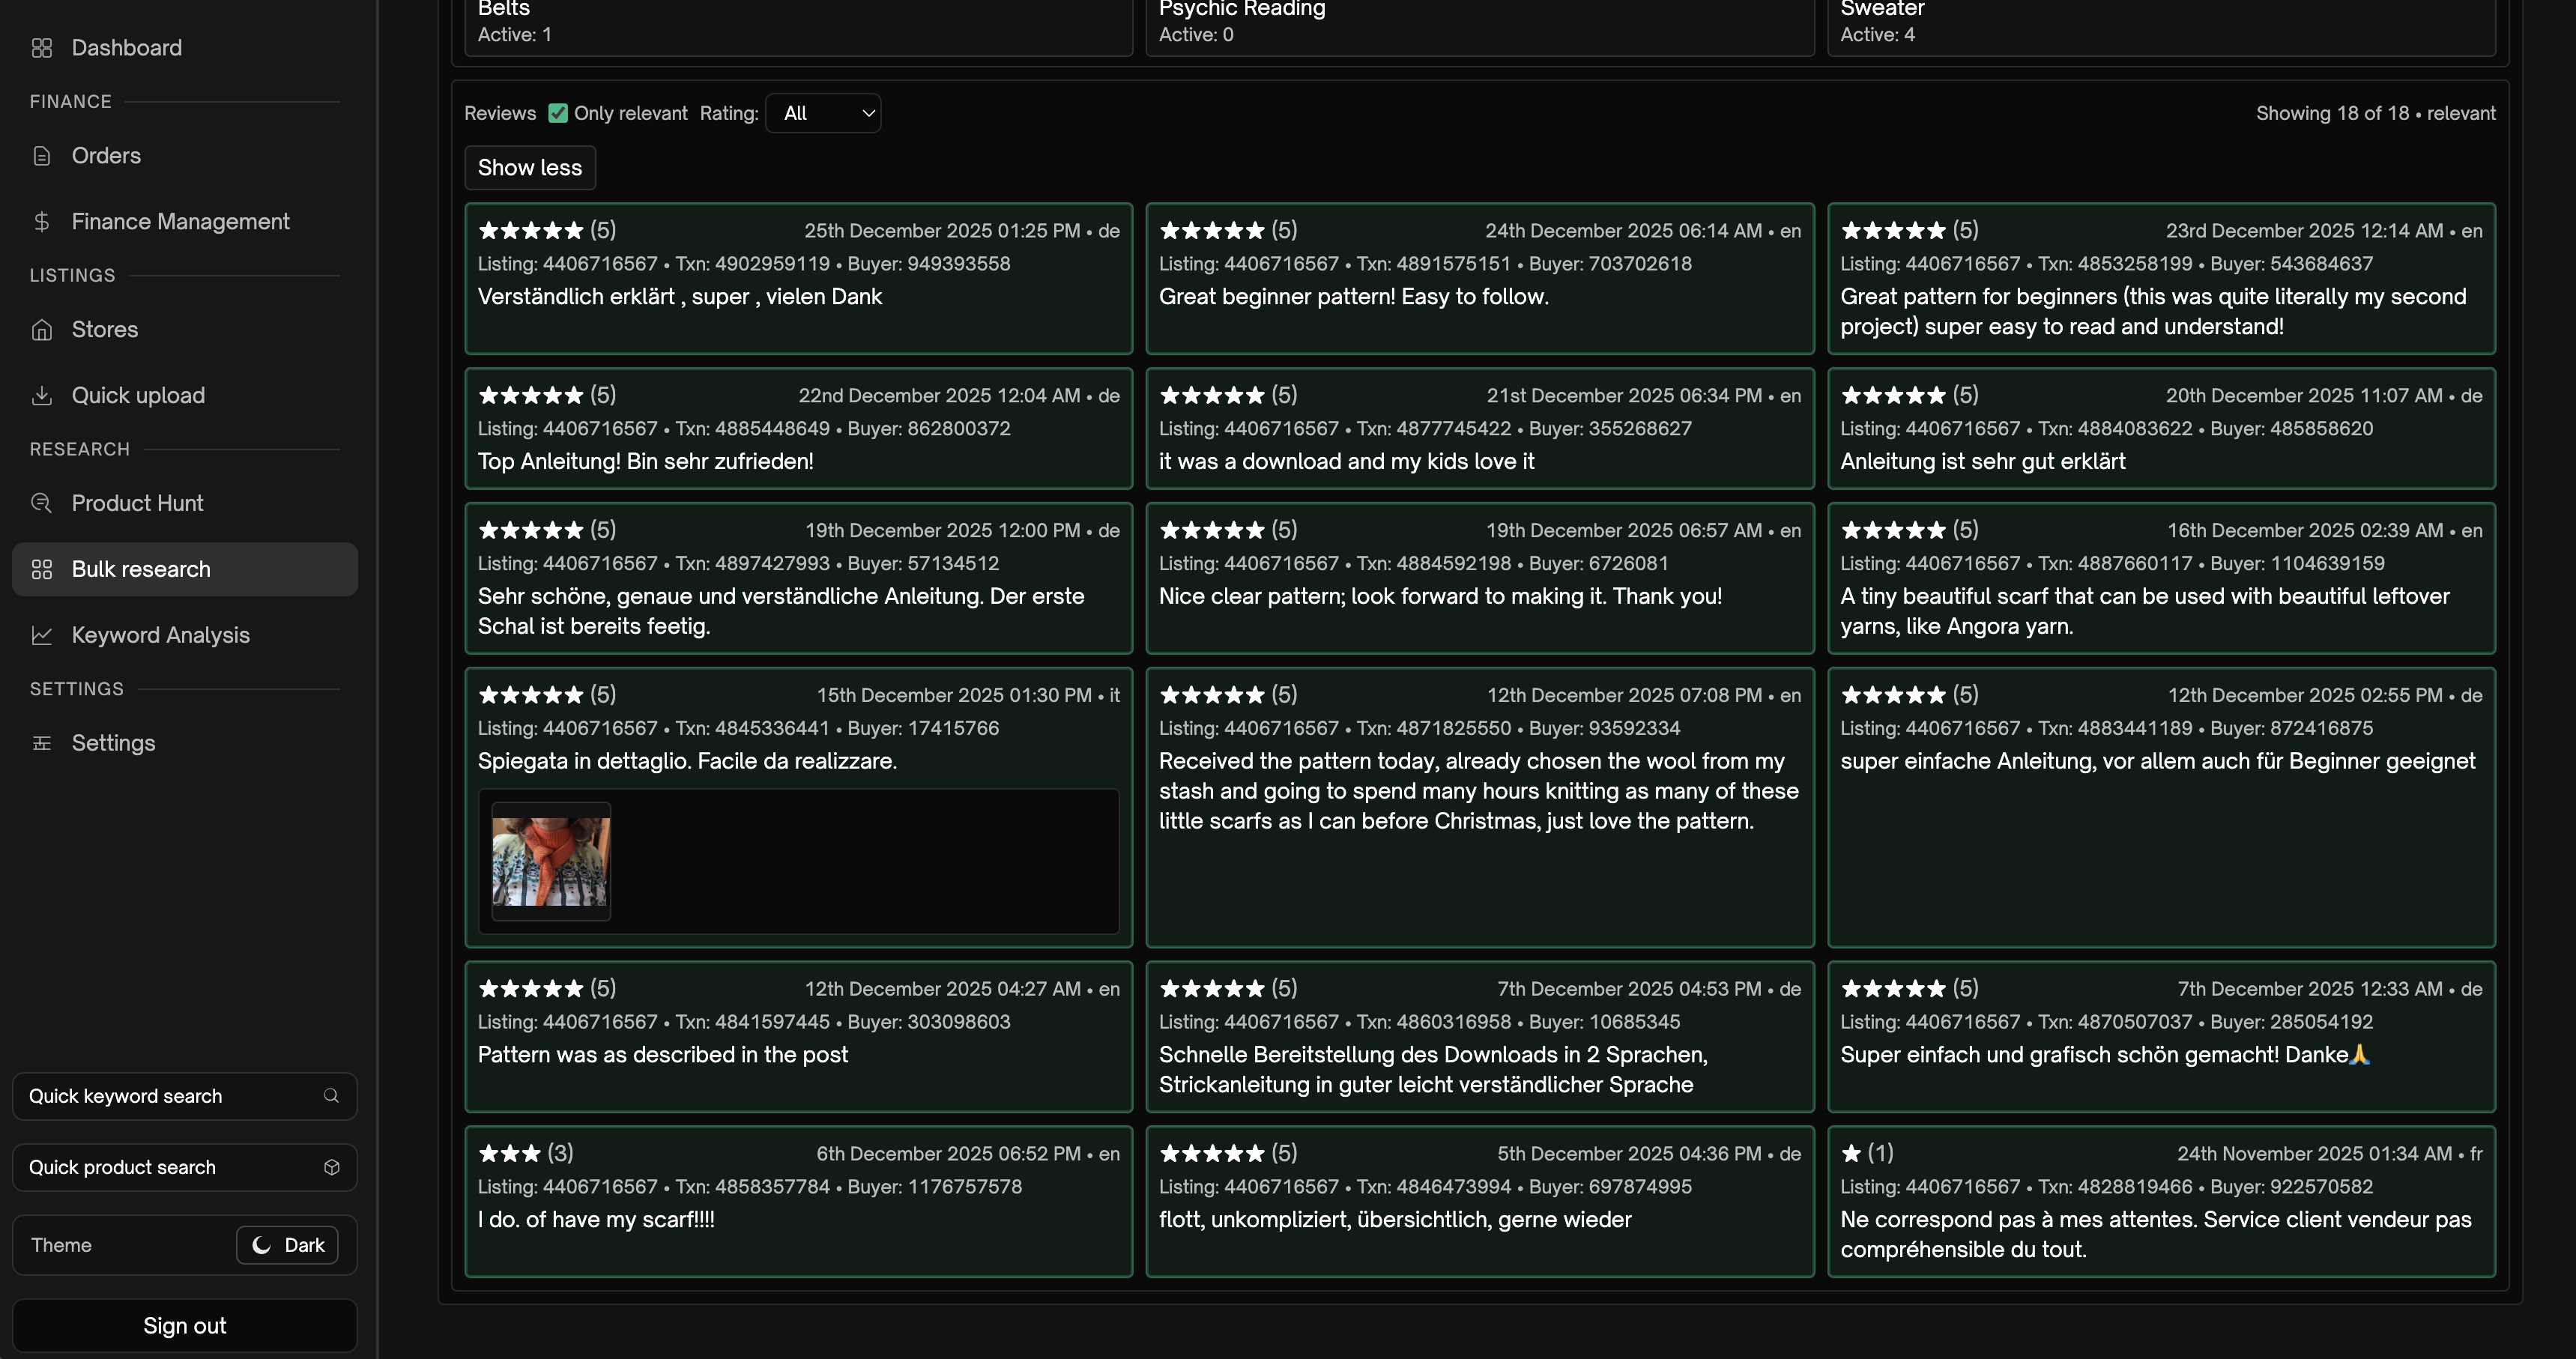Click the Product Hunt search icon
The width and height of the screenshot is (2576, 1359).
pos(41,503)
